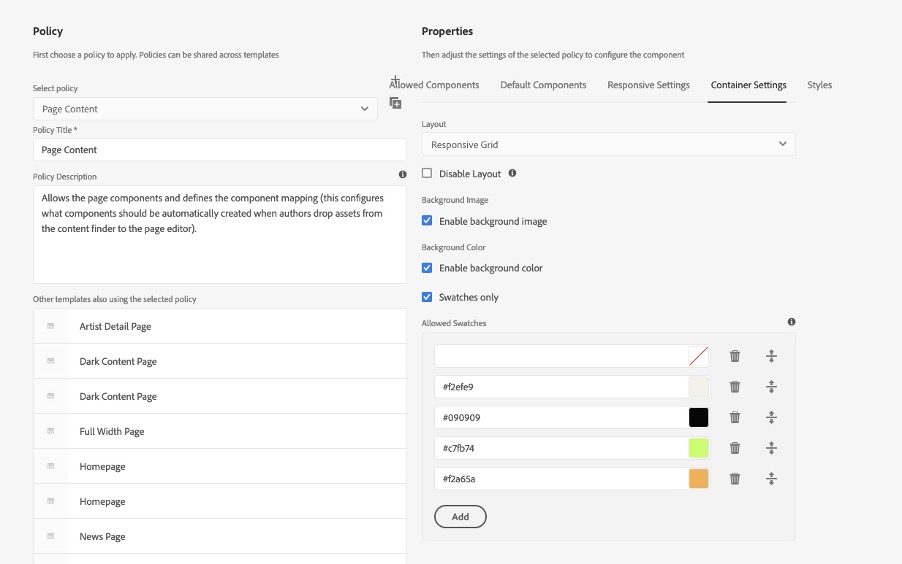Switch to the Default Components tab
This screenshot has width=902, height=564.
point(543,85)
